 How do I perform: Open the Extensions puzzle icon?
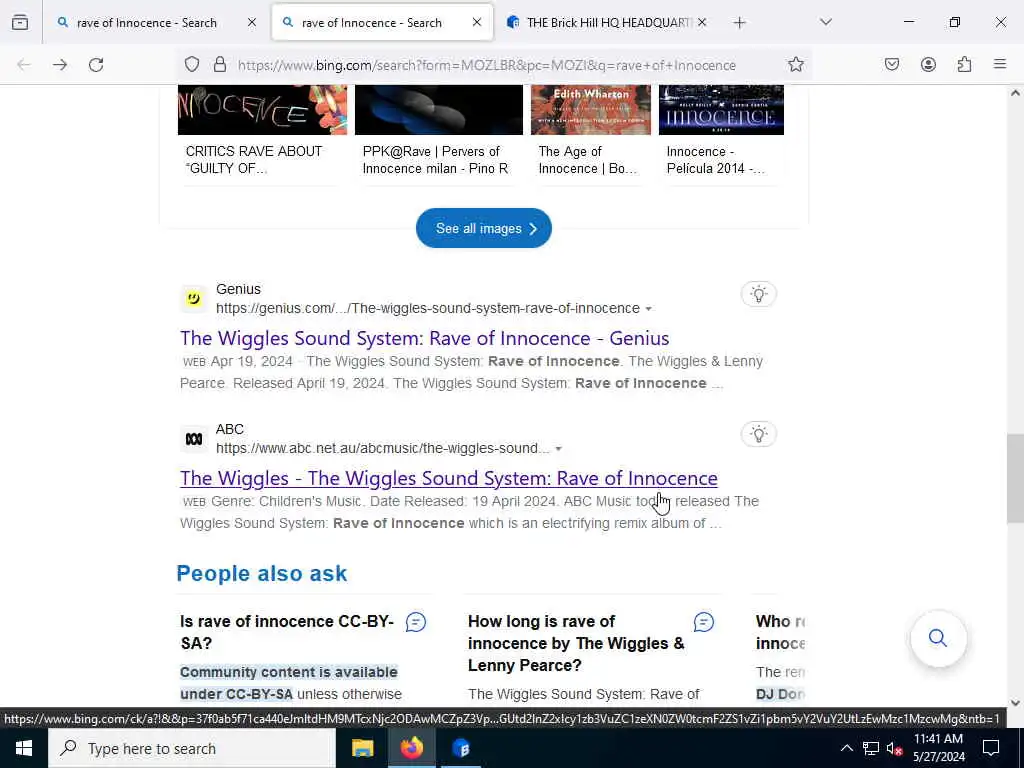click(964, 65)
